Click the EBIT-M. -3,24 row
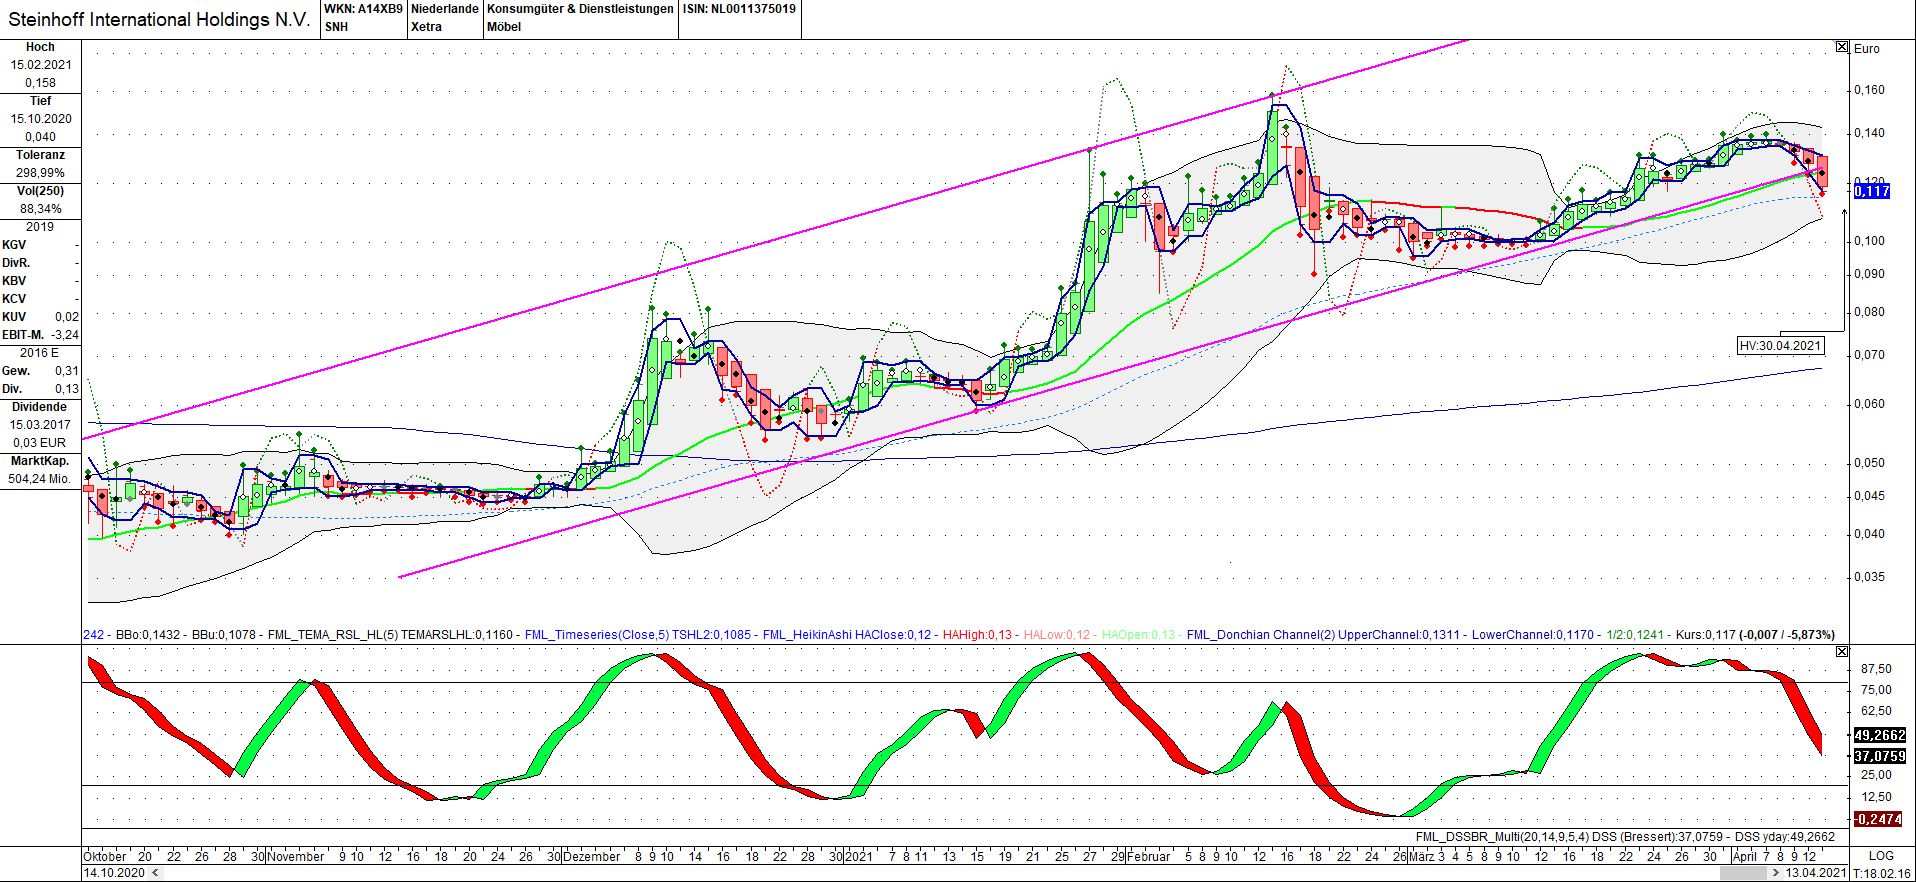 click(41, 335)
